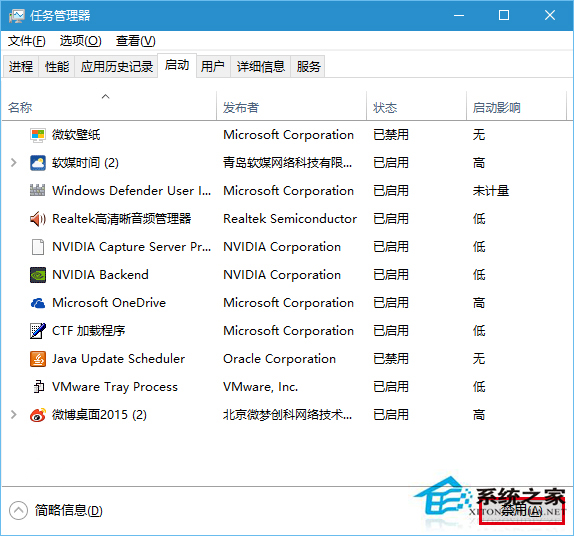574x536 pixels.
Task: Click 已禁用 status of 微软壁纸
Action: pos(391,135)
